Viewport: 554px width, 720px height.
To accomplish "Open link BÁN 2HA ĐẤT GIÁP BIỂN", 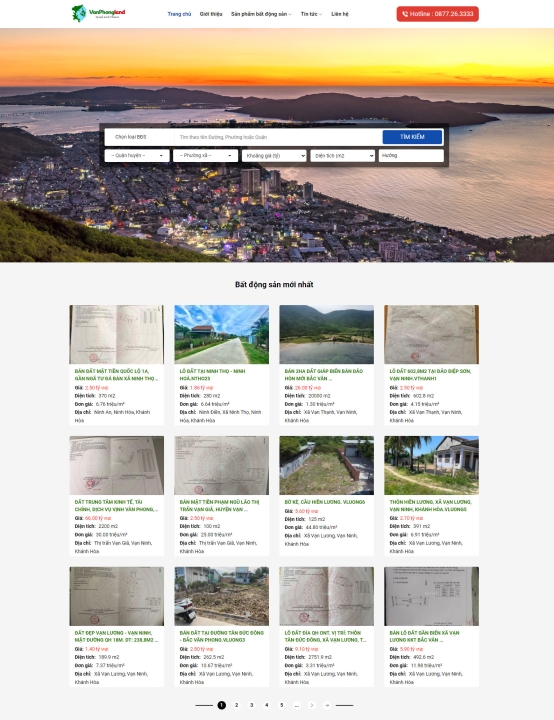I will [x=323, y=375].
